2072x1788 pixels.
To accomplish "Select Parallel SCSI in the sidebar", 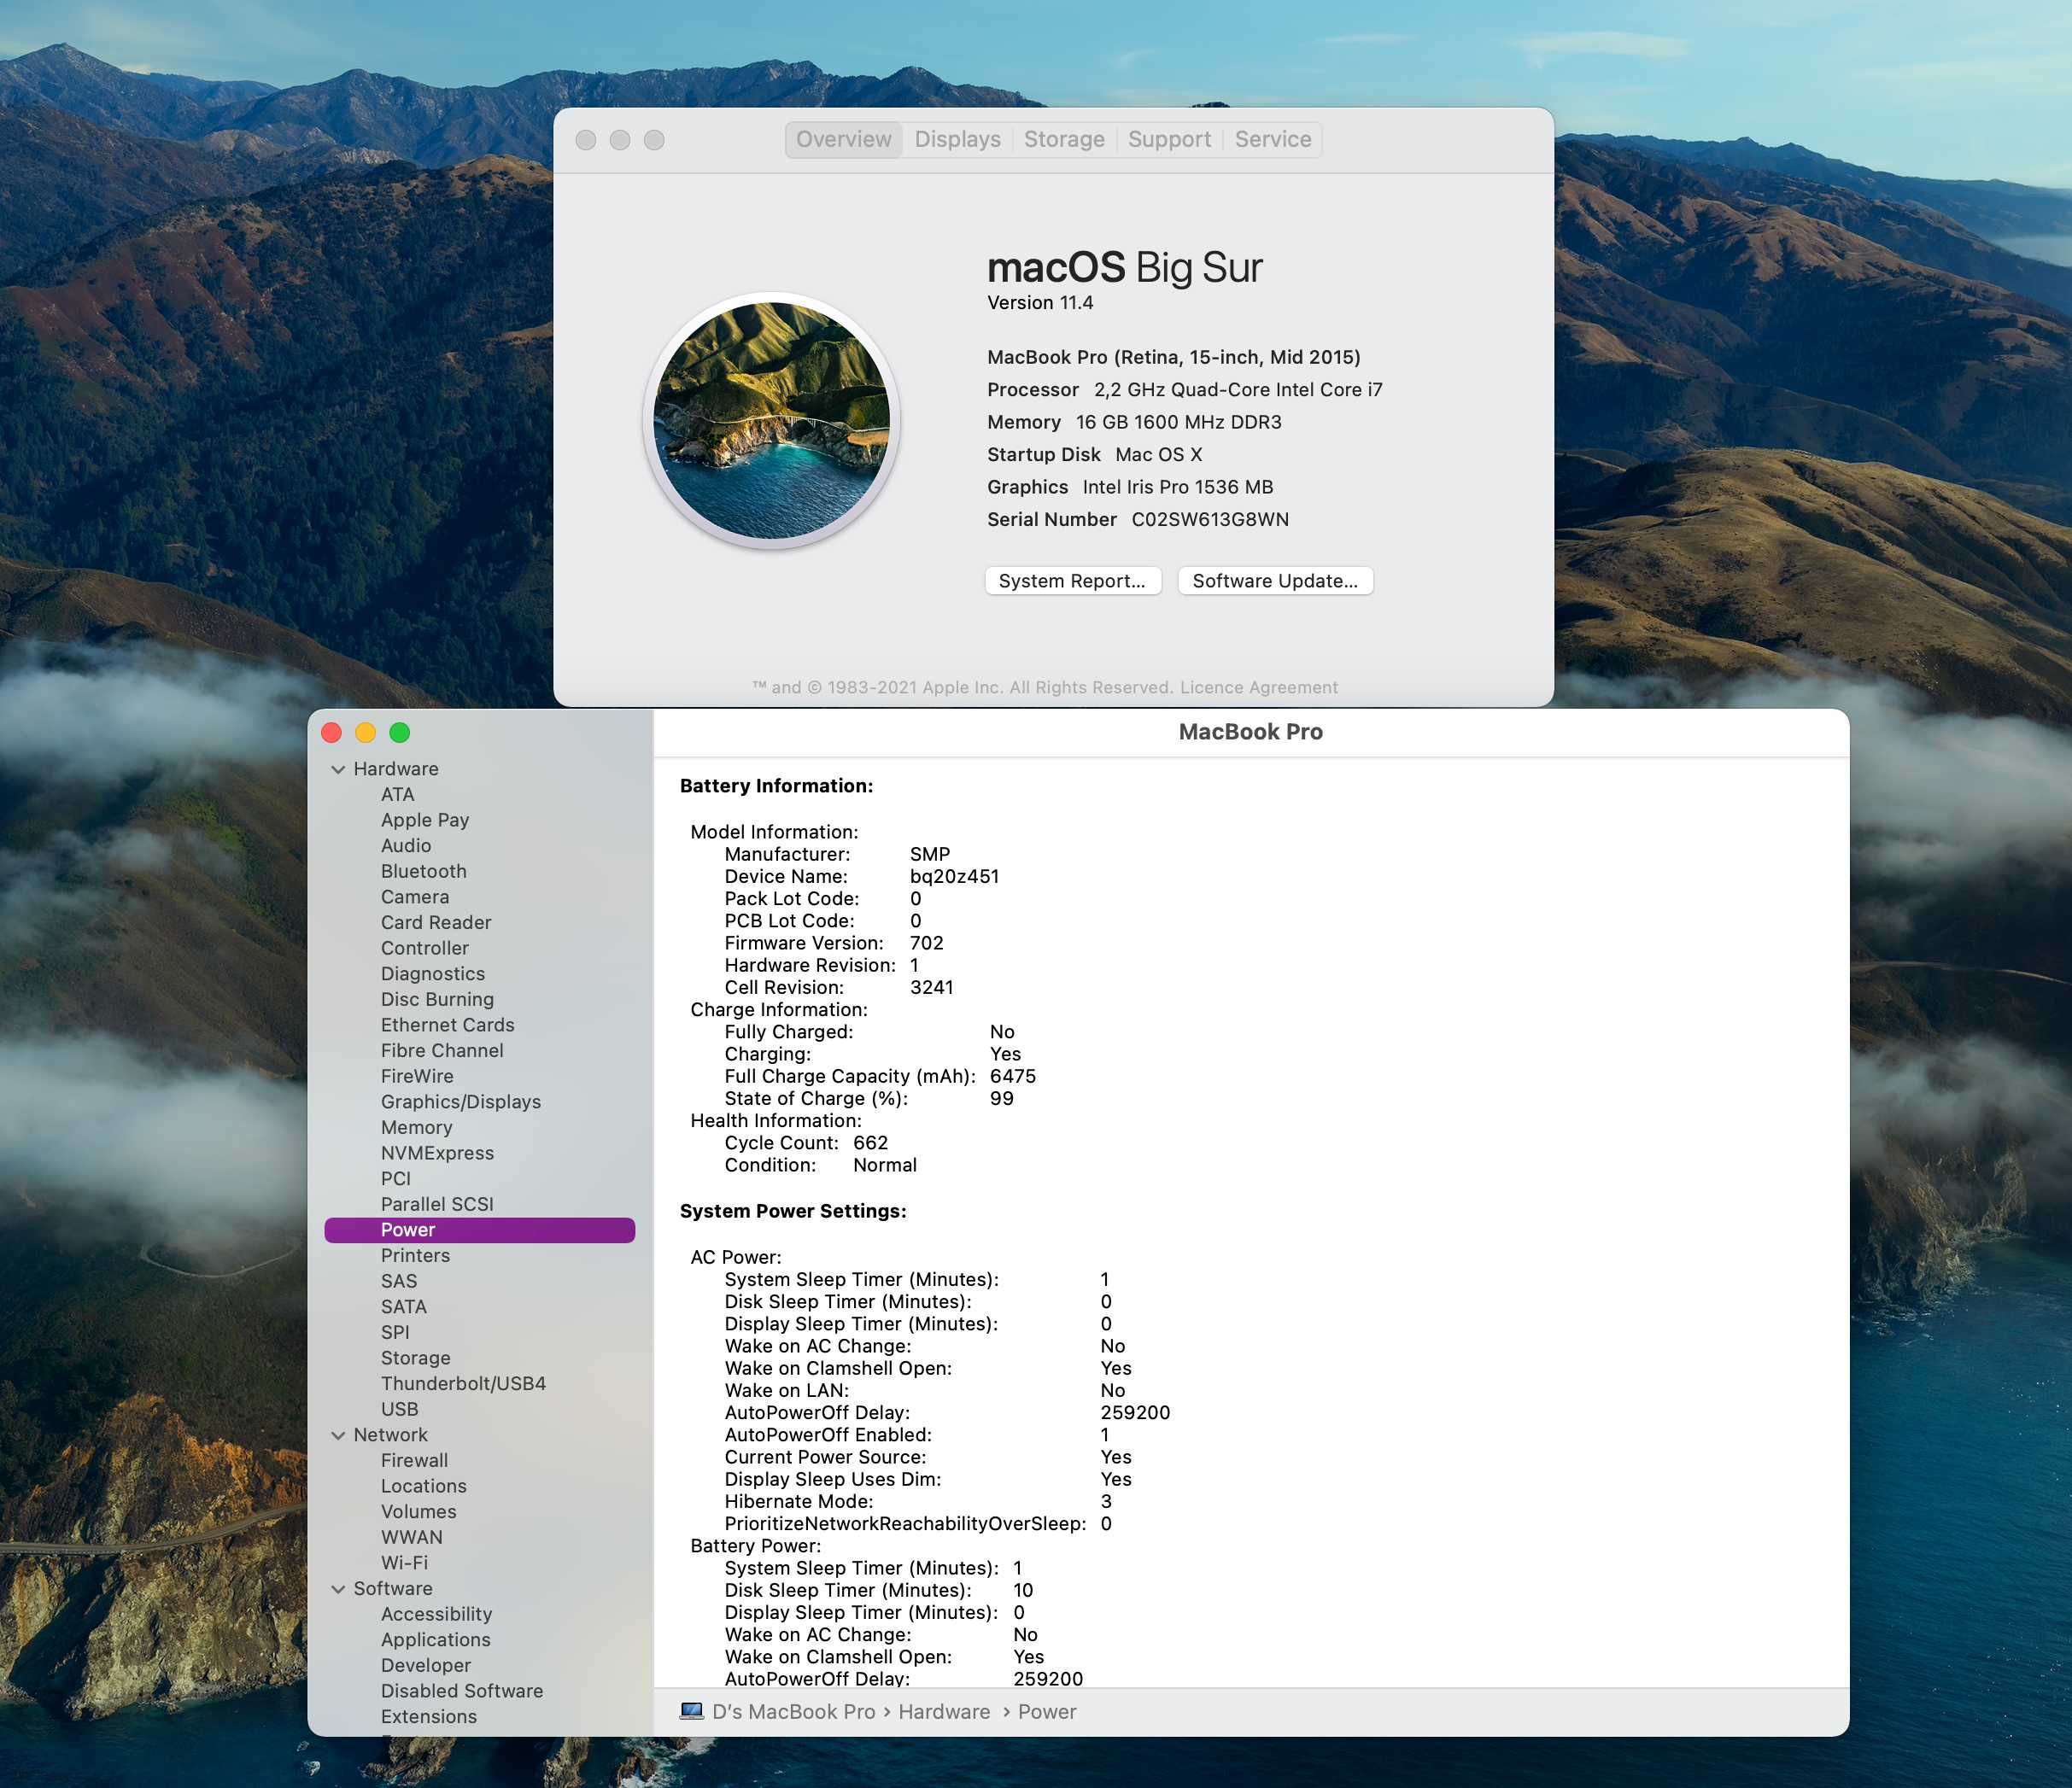I will click(437, 1205).
